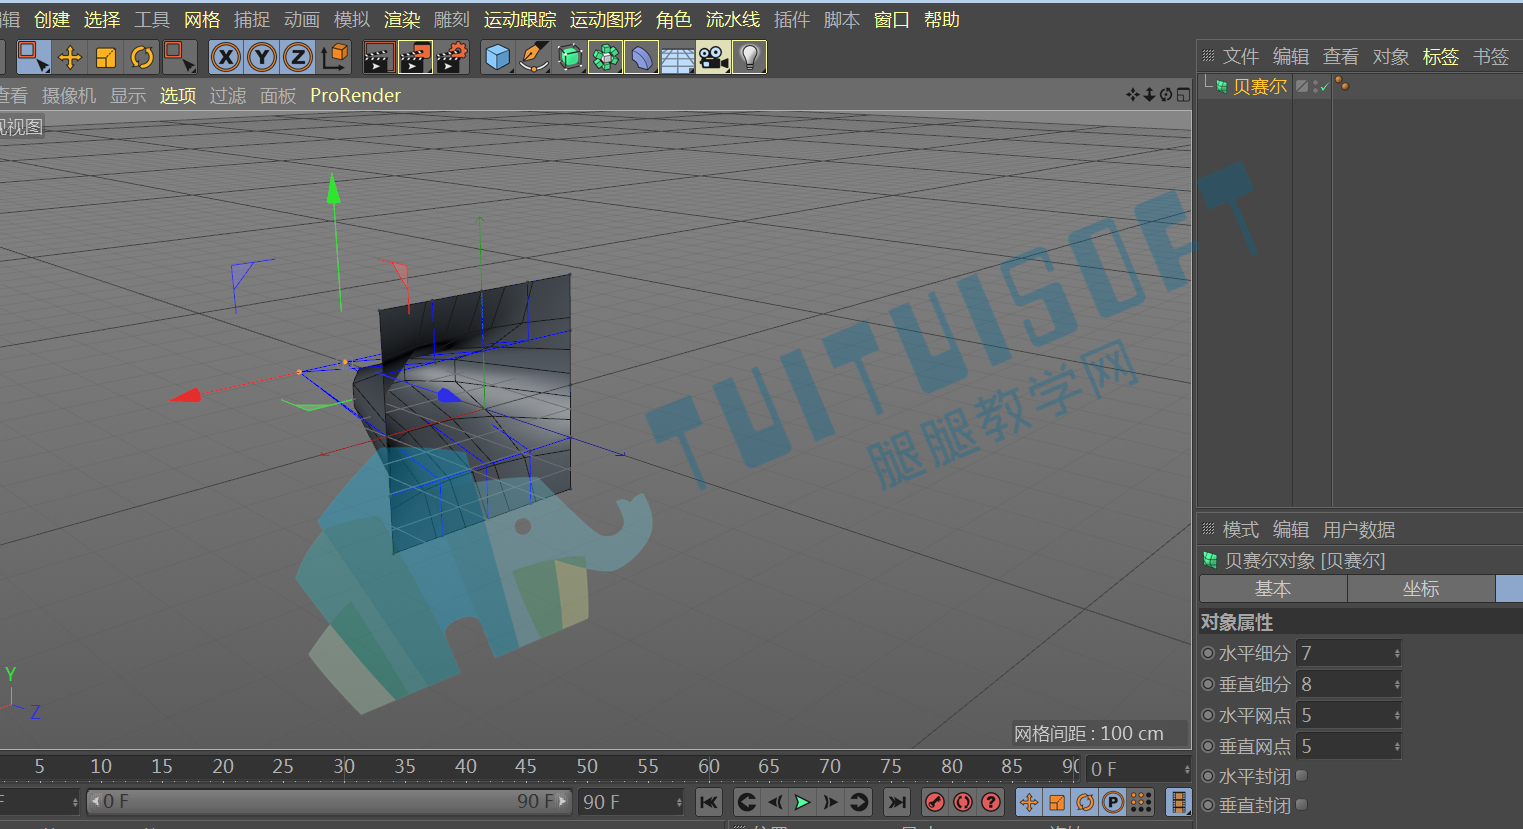This screenshot has height=829, width=1523.
Task: Render to Picture Viewer
Action: tap(414, 57)
